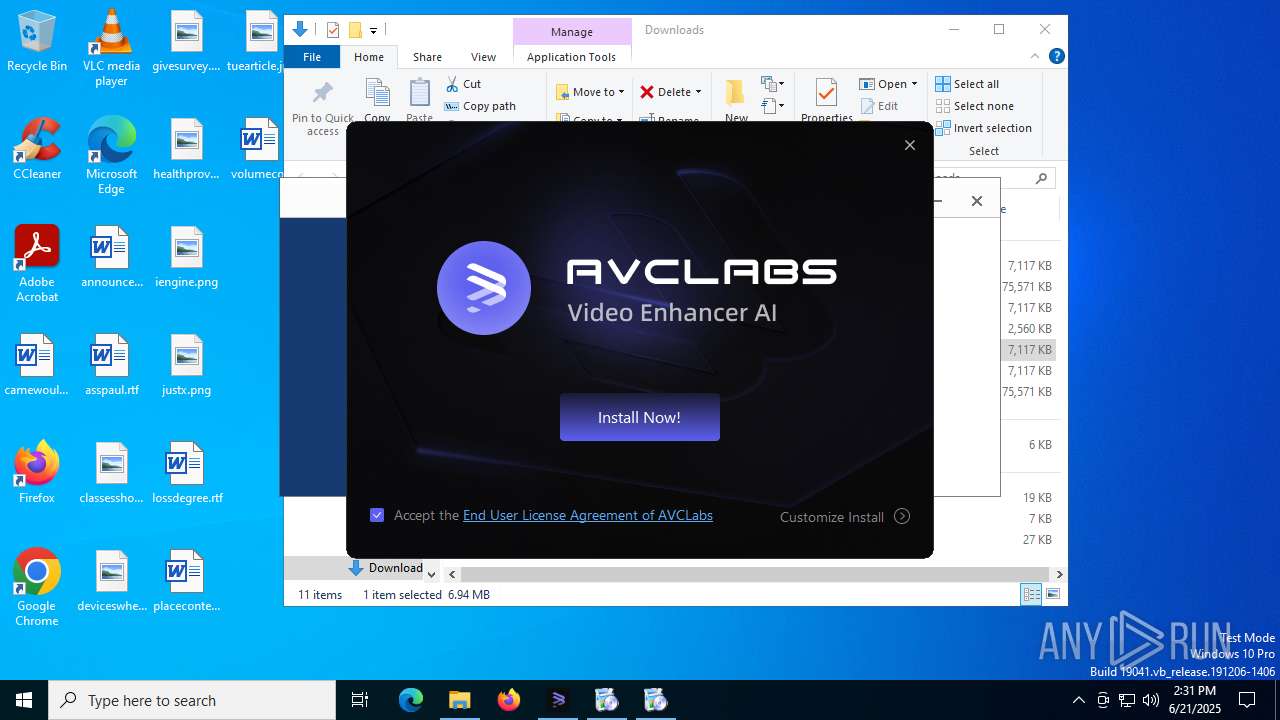Switch to the View ribbon tab
Screen dimensions: 1280x720
[483, 57]
